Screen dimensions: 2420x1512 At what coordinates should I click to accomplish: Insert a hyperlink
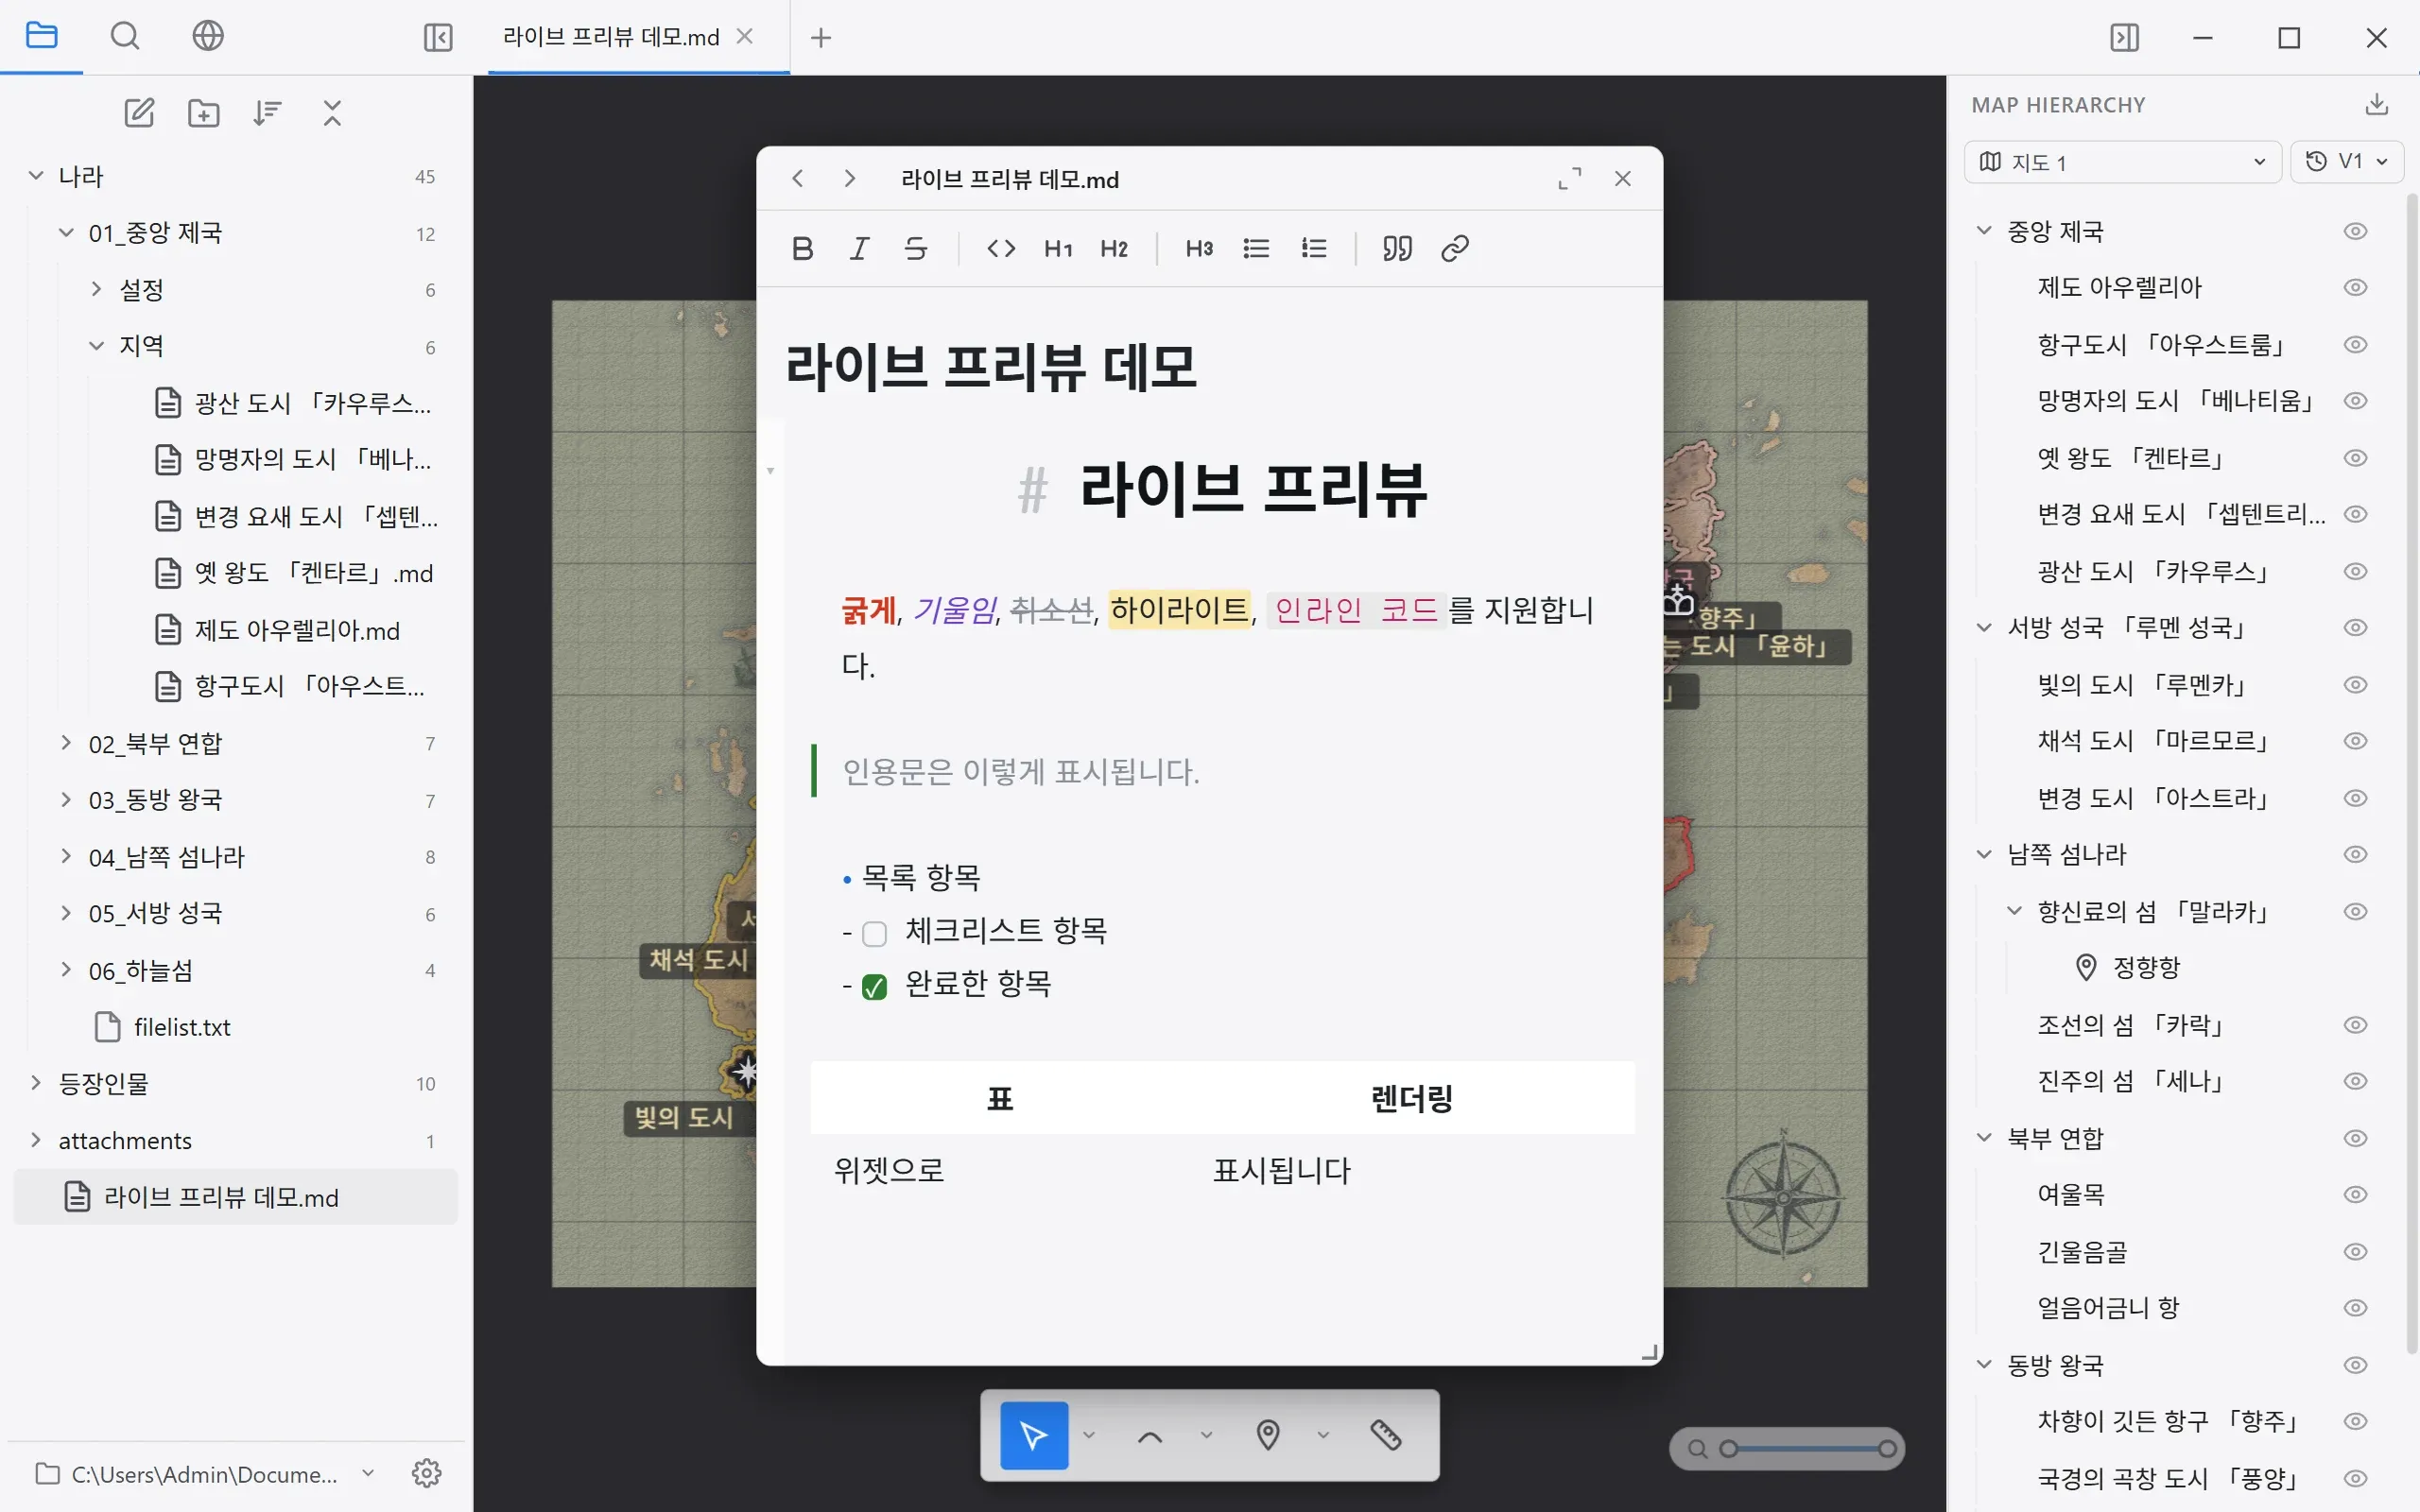click(x=1455, y=248)
